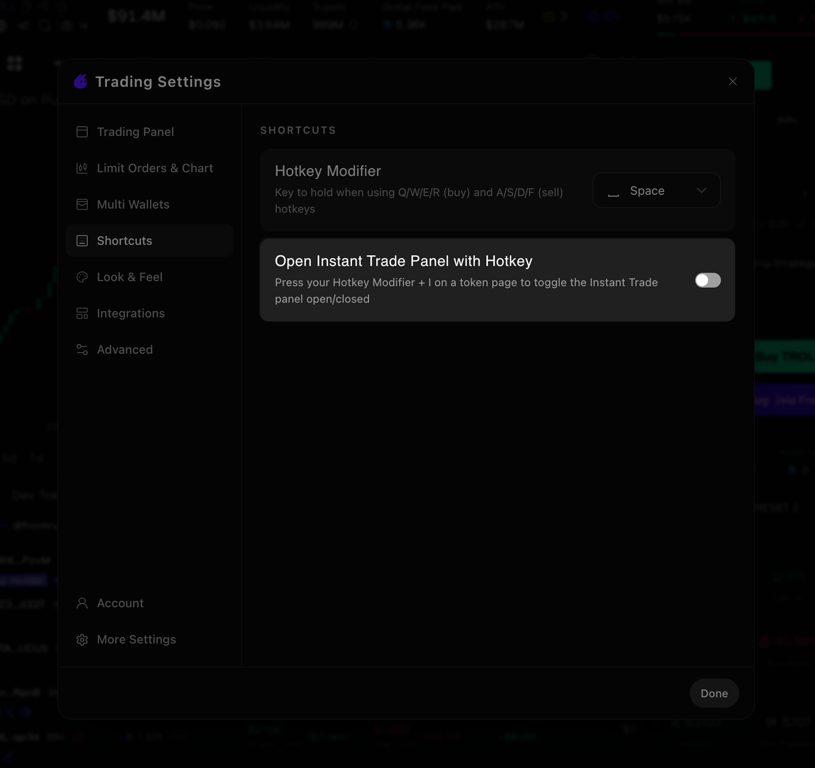Click the Account person icon

[x=82, y=603]
